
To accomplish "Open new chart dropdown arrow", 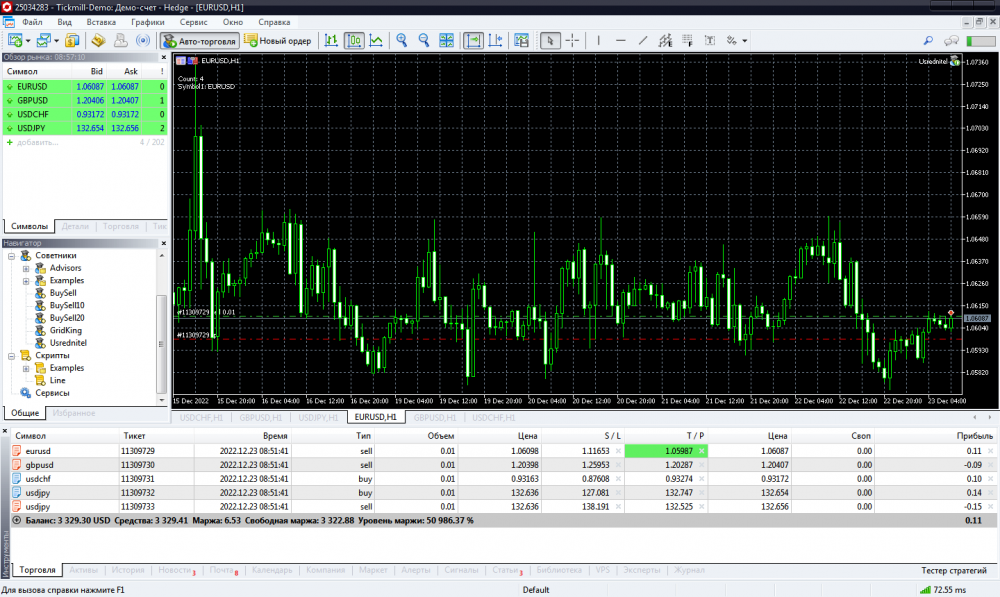I will click(27, 41).
